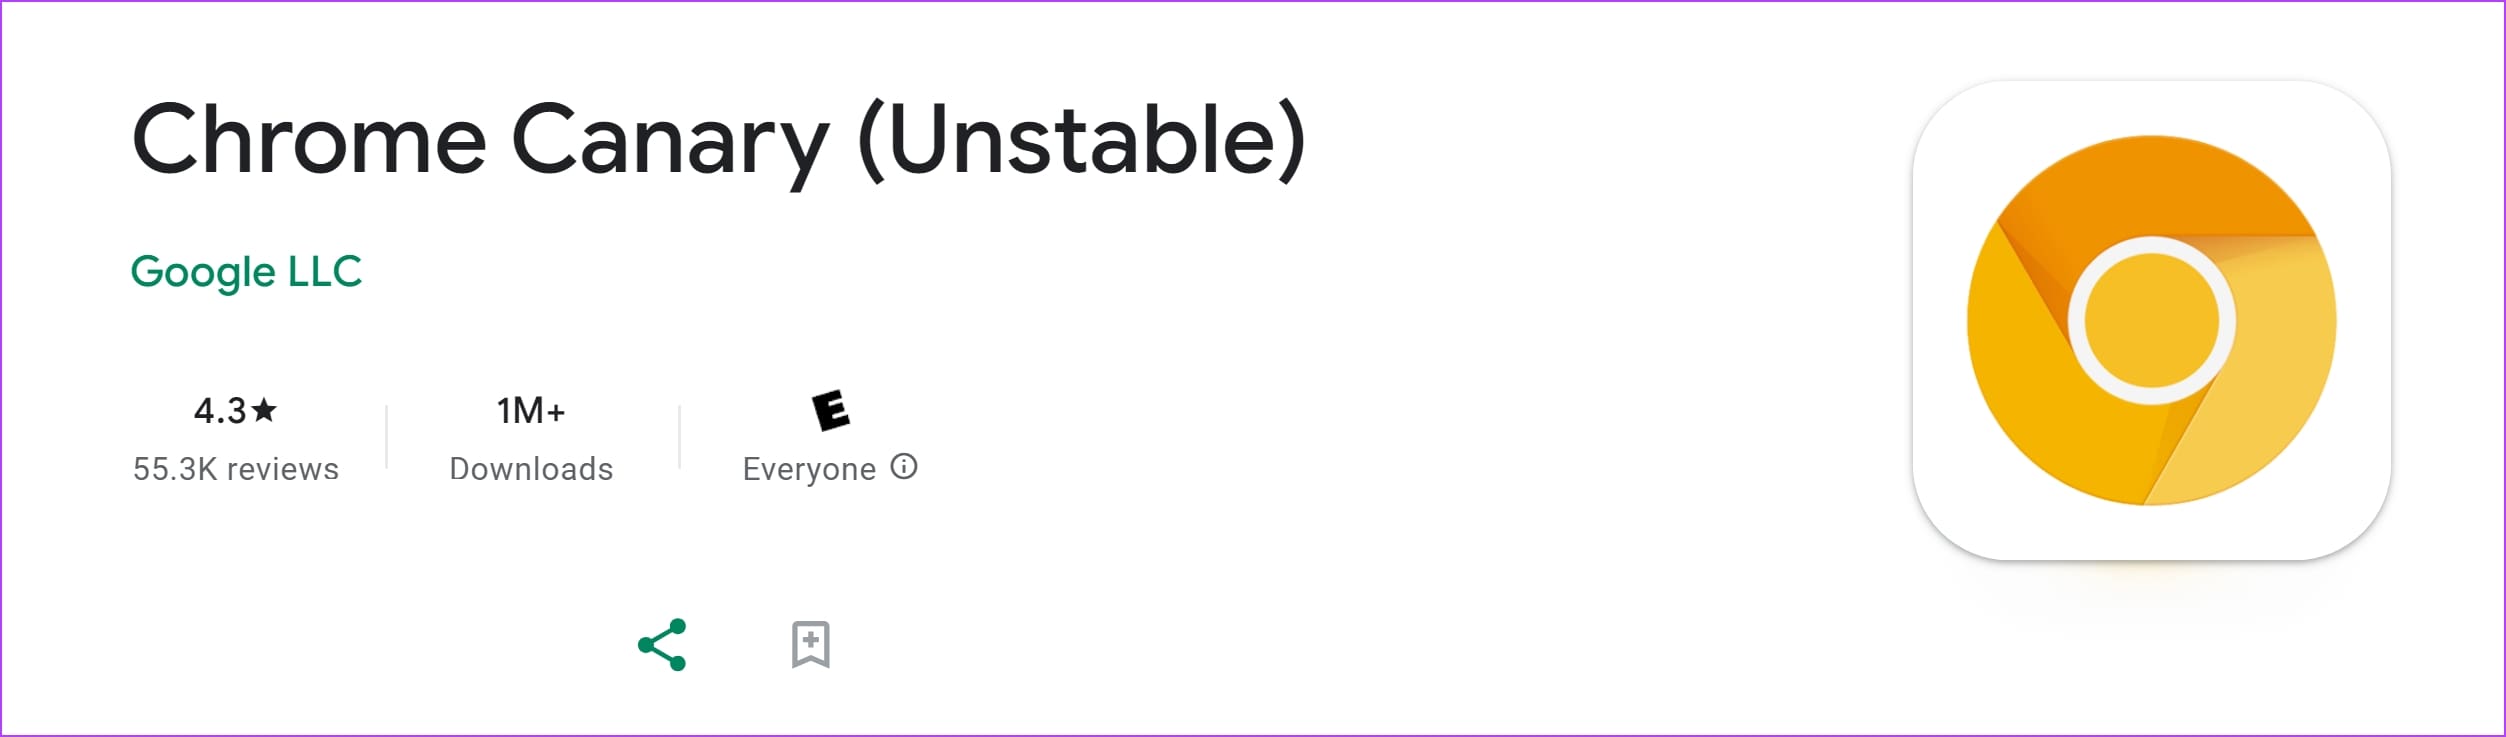Click the black E rating badge
The height and width of the screenshot is (737, 2506).
click(x=830, y=410)
